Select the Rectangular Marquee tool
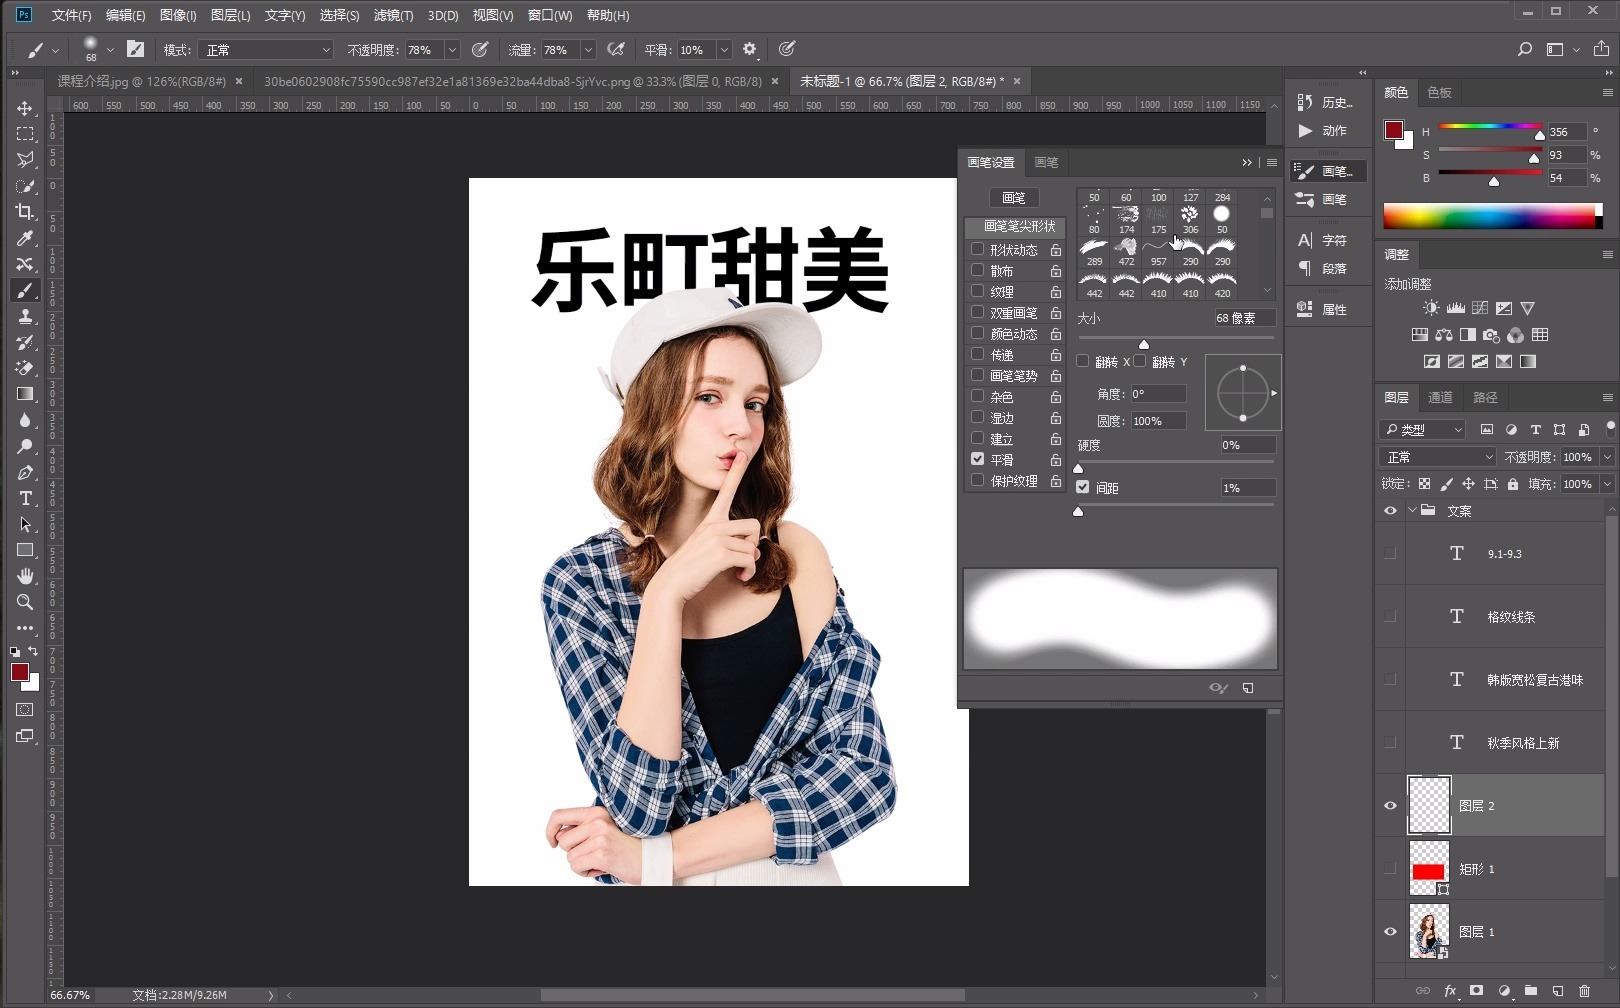Screen dimensions: 1620x1008 [x=25, y=134]
